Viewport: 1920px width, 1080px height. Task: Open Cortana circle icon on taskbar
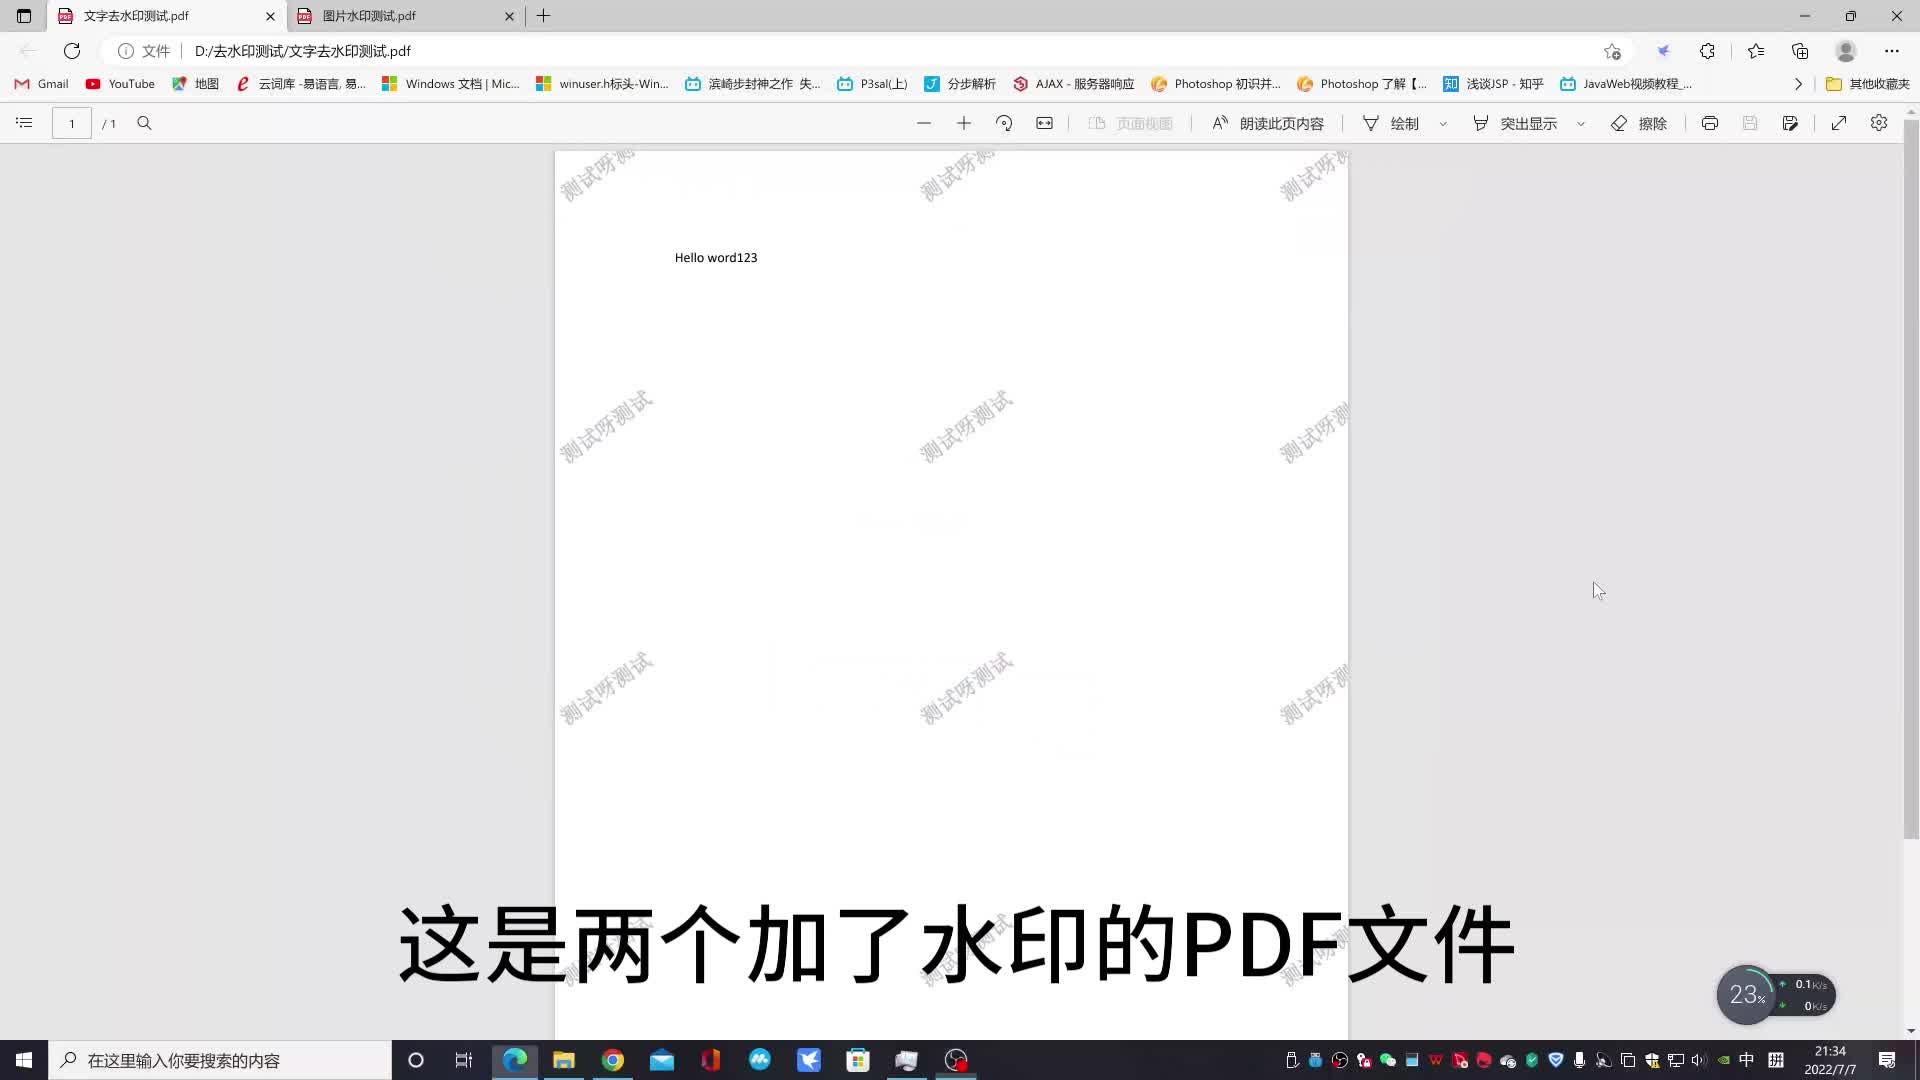click(416, 1060)
